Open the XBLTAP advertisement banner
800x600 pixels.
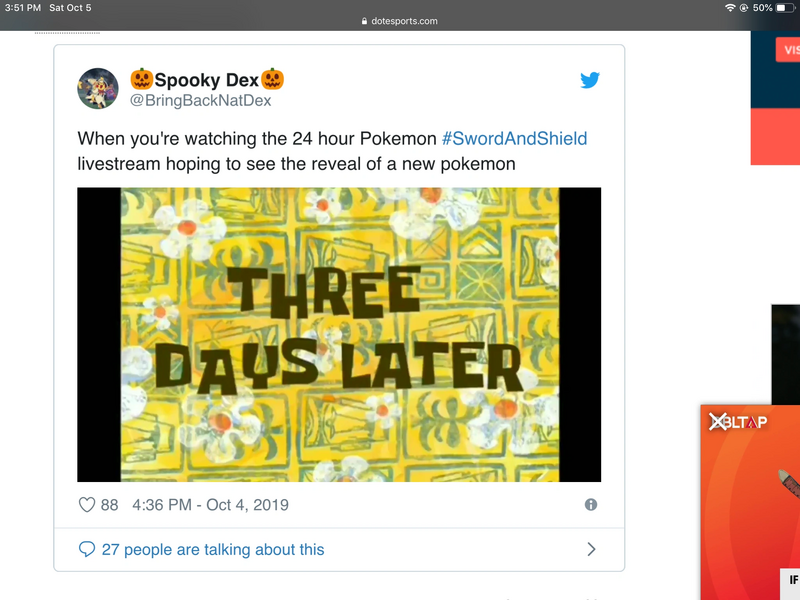[750, 500]
